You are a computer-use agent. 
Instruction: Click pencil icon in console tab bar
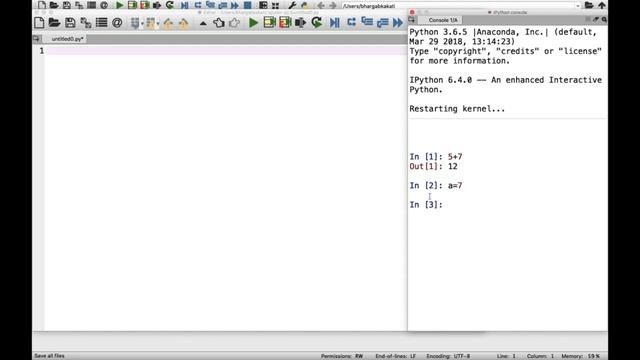tap(596, 19)
